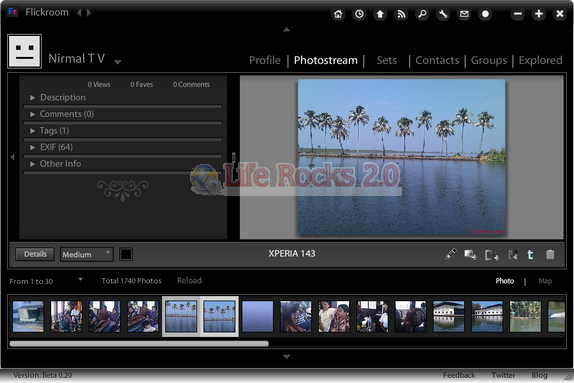Open the Blog link

540,375
